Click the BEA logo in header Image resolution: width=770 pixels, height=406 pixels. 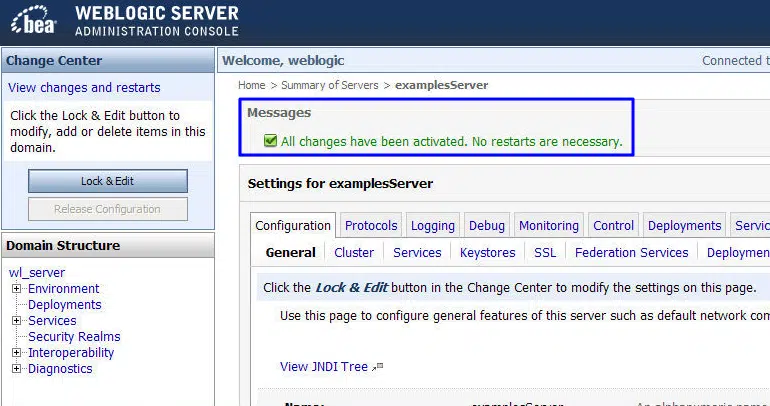33,21
